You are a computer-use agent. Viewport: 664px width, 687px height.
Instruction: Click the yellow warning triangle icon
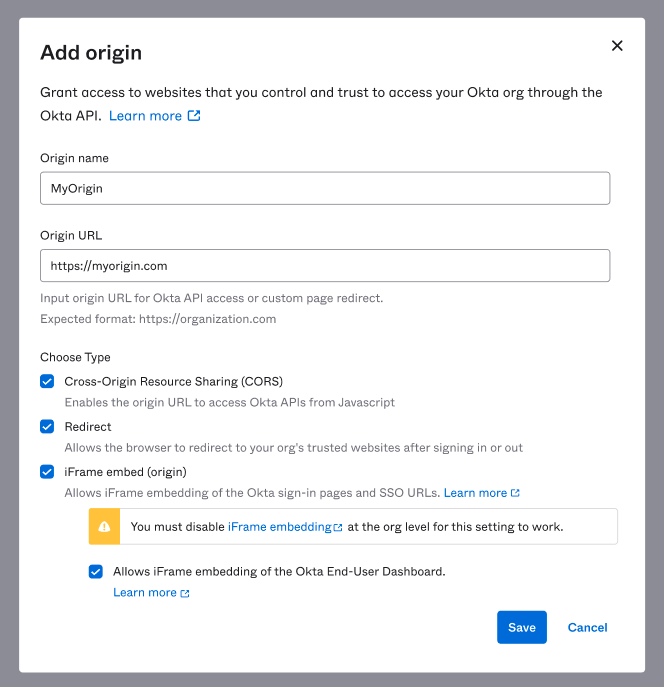[104, 526]
